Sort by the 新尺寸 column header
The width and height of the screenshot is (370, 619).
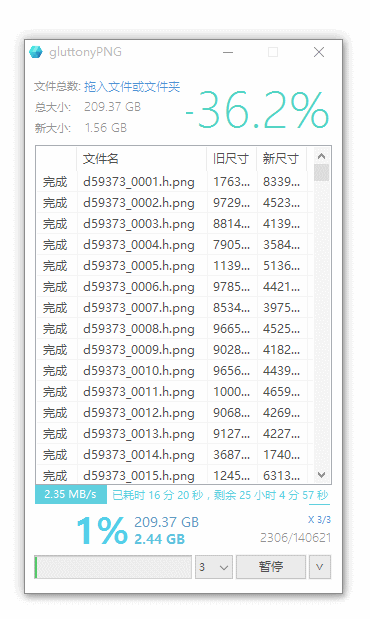click(282, 159)
